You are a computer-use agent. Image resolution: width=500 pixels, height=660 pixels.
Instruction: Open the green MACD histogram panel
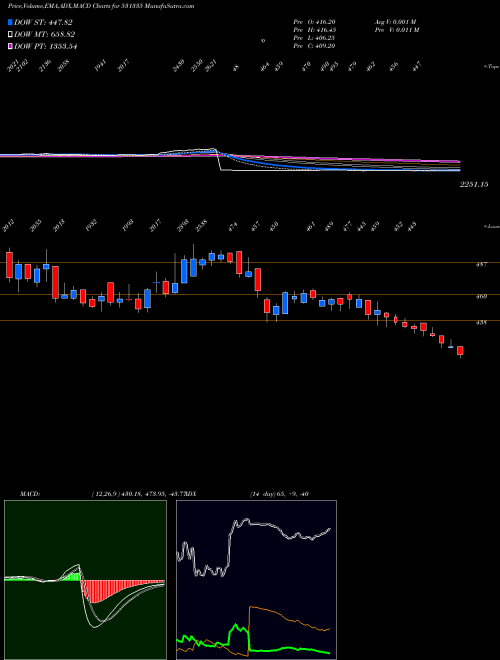pos(85,580)
